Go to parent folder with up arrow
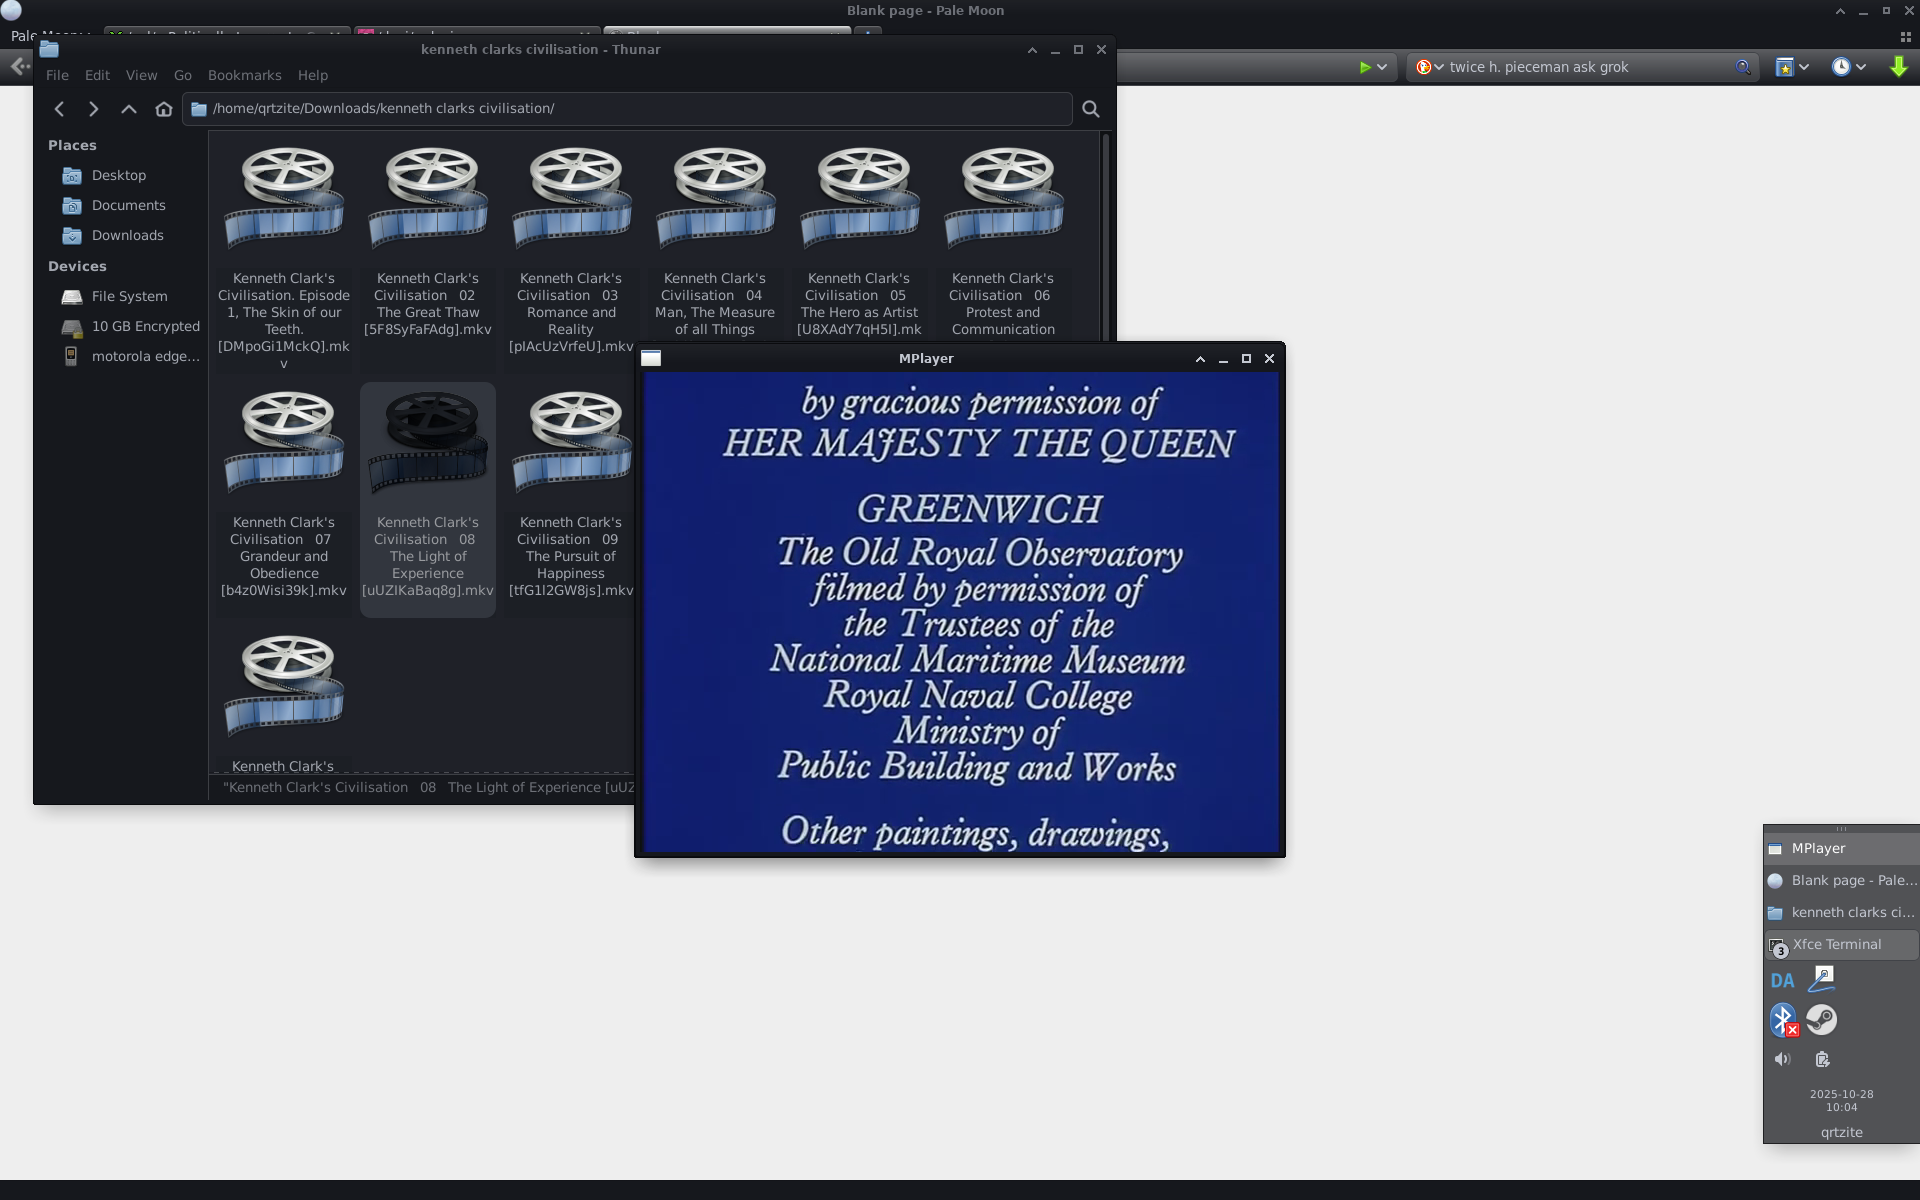The image size is (1920, 1200). coord(129,109)
